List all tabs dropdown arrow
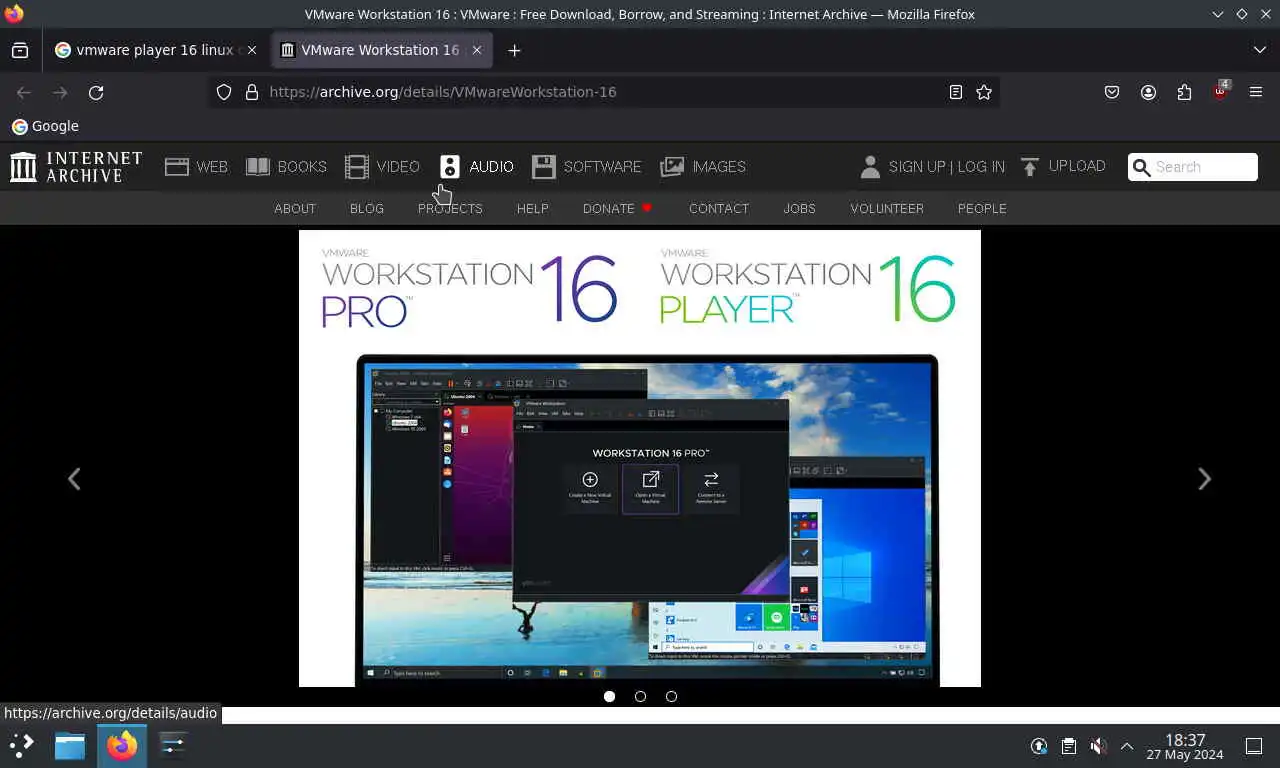 coord(1259,50)
